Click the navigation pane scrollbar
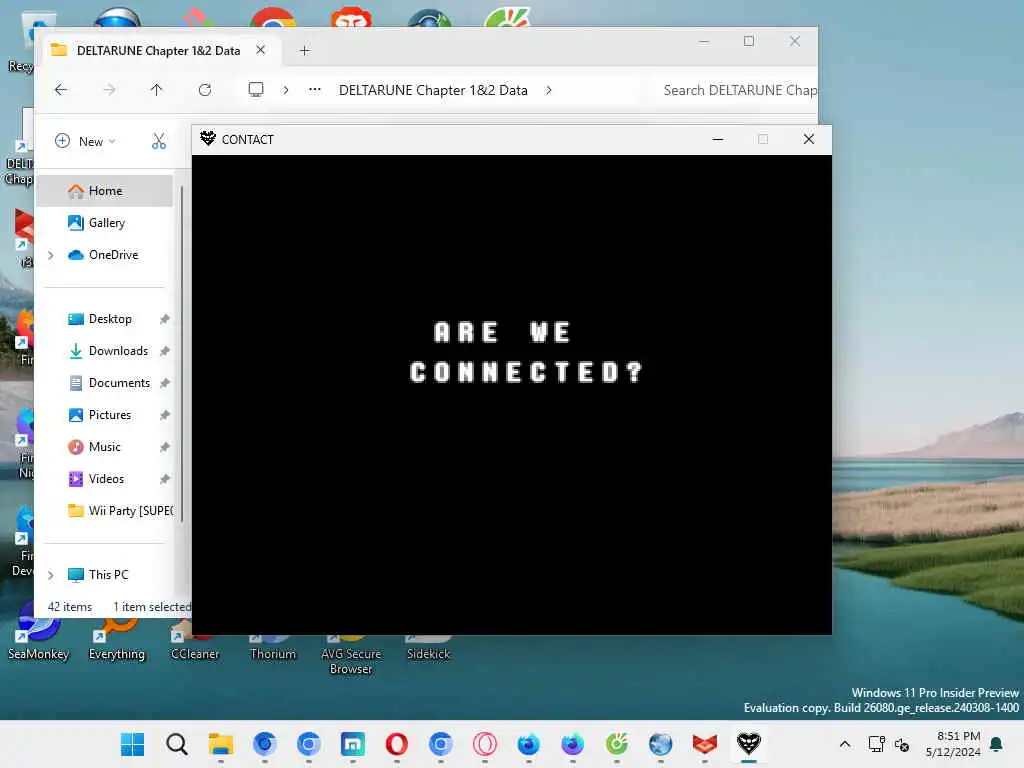This screenshot has width=1024, height=768. (182, 354)
